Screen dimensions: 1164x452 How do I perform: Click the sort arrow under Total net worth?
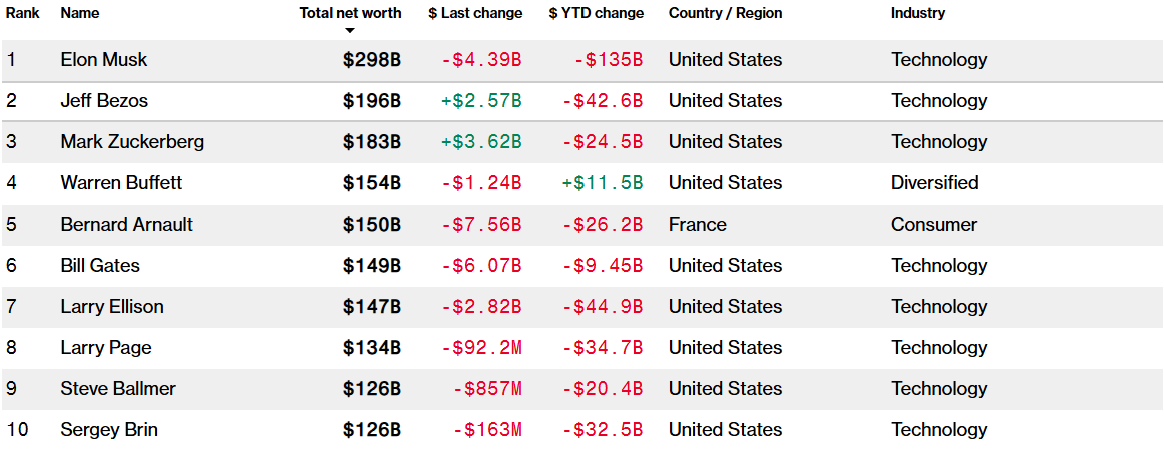350,30
